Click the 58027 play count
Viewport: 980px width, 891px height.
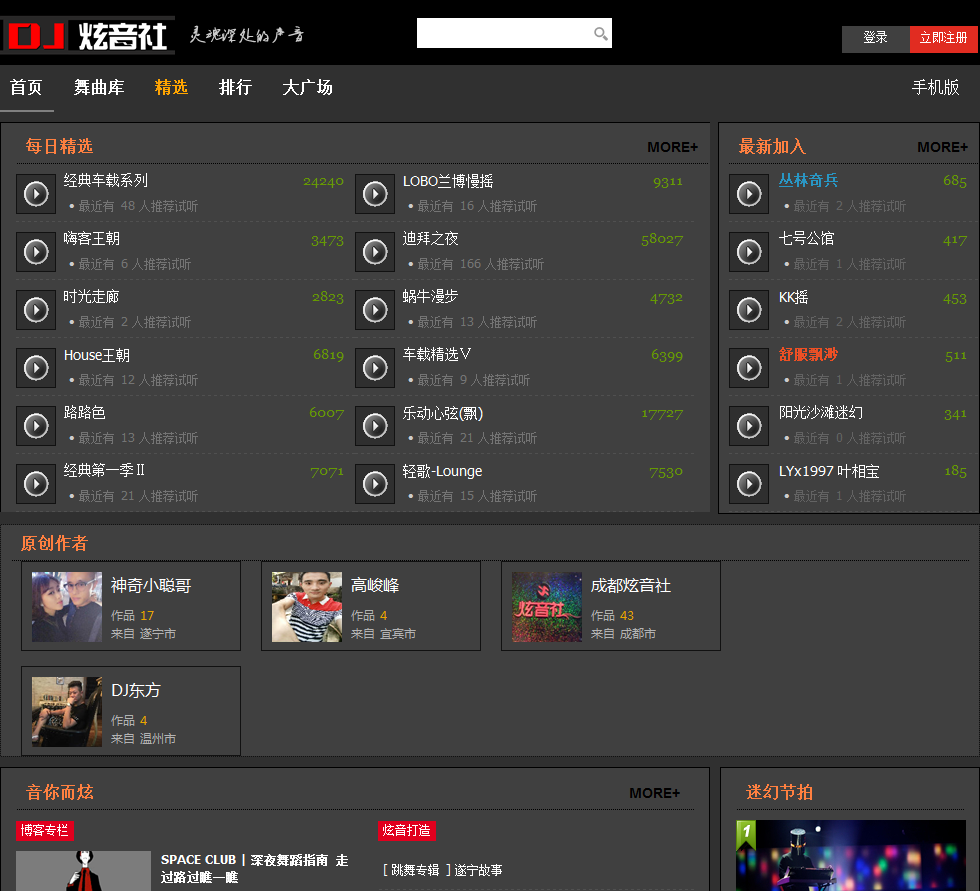(x=662, y=240)
